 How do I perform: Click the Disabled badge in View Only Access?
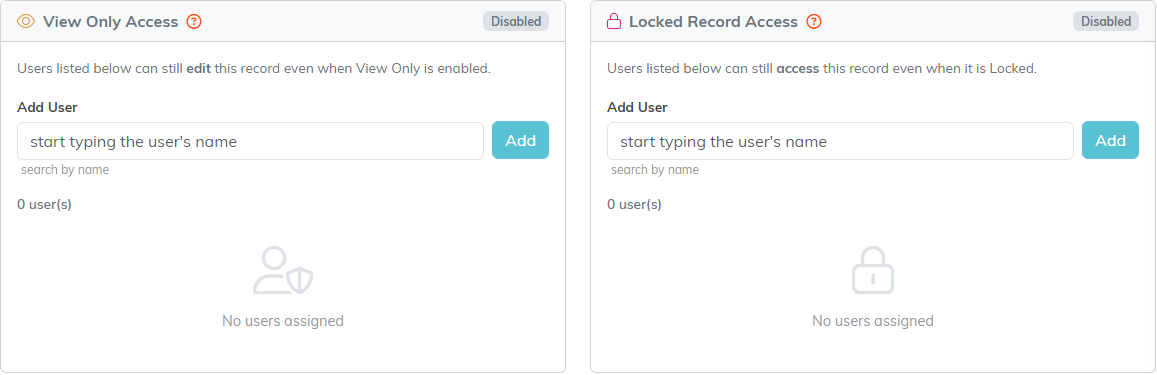pyautogui.click(x=516, y=21)
